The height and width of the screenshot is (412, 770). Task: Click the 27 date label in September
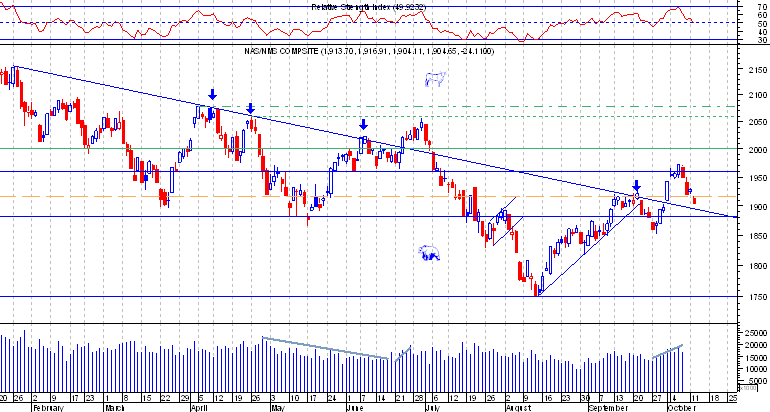tap(657, 398)
